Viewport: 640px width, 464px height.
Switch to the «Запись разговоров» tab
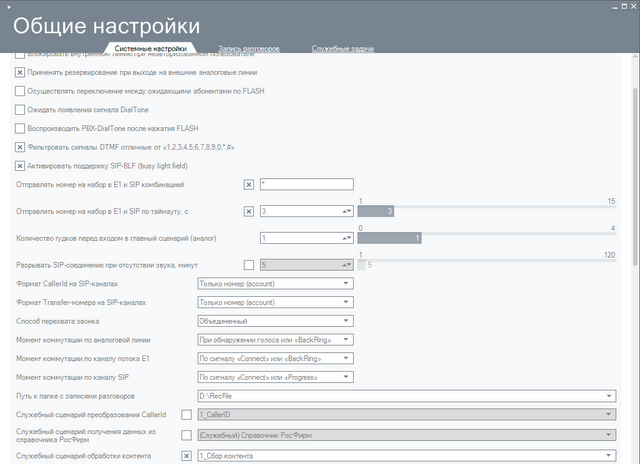250,48
